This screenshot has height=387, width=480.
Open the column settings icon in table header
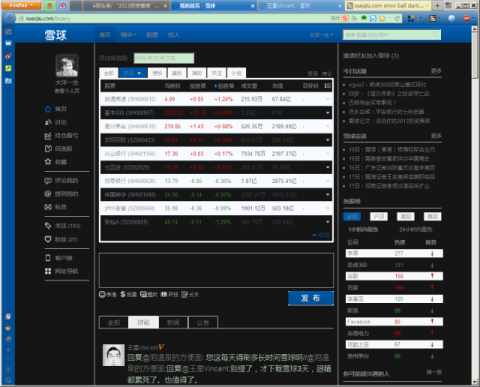click(328, 86)
